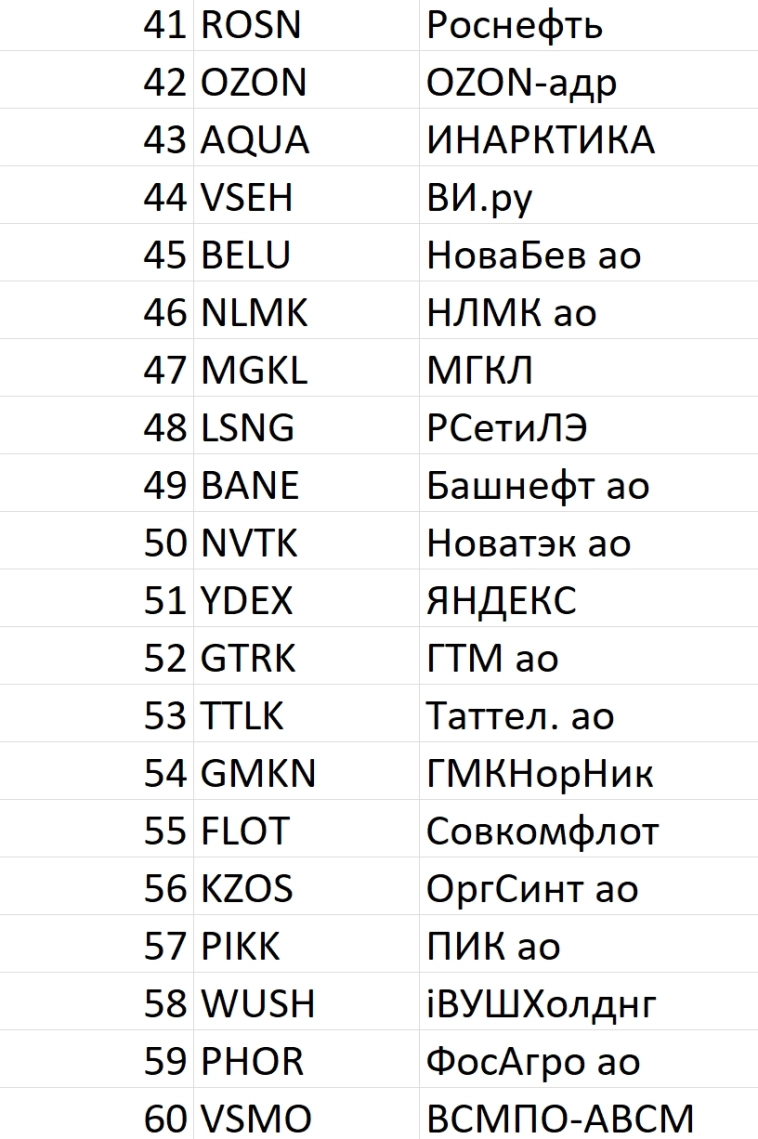The width and height of the screenshot is (758, 1139).
Task: Select the row number 44 cell
Action: click(164, 198)
